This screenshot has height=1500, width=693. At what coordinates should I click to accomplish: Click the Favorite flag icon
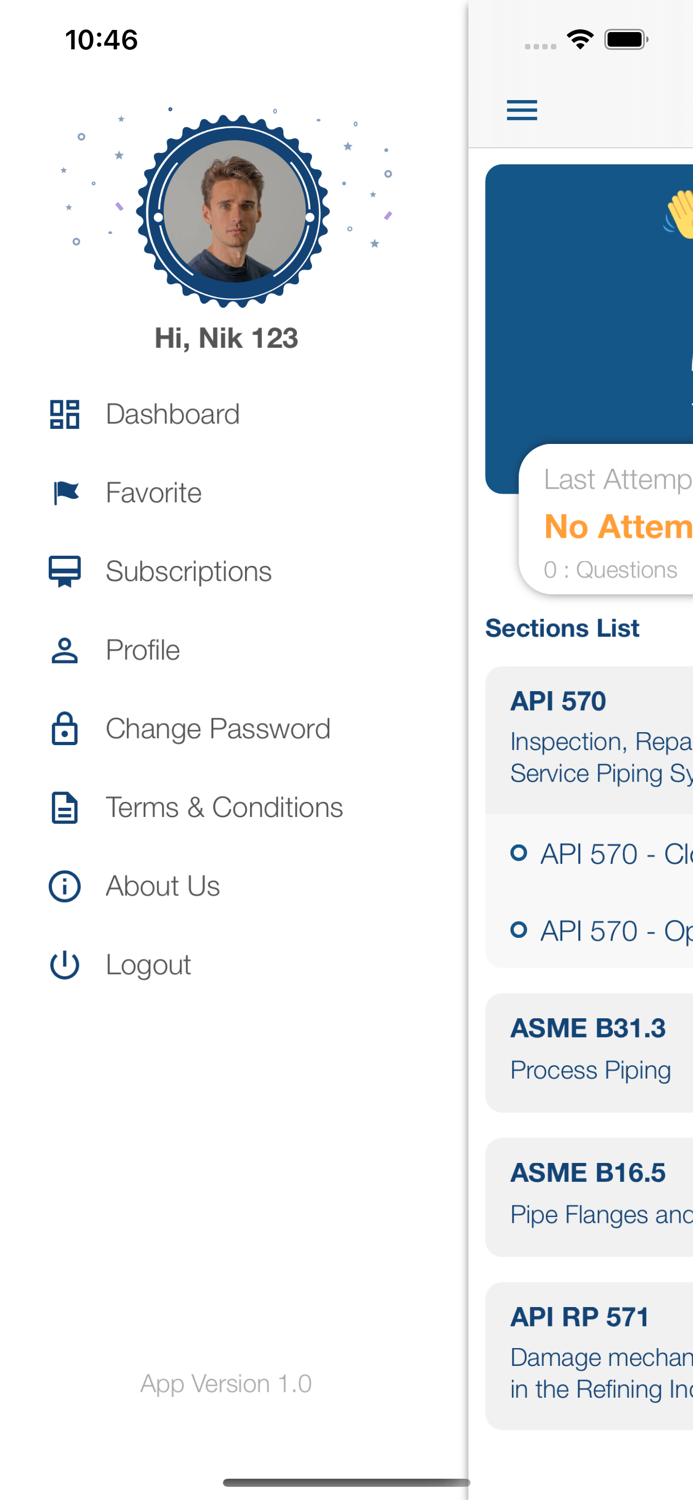(x=64, y=492)
